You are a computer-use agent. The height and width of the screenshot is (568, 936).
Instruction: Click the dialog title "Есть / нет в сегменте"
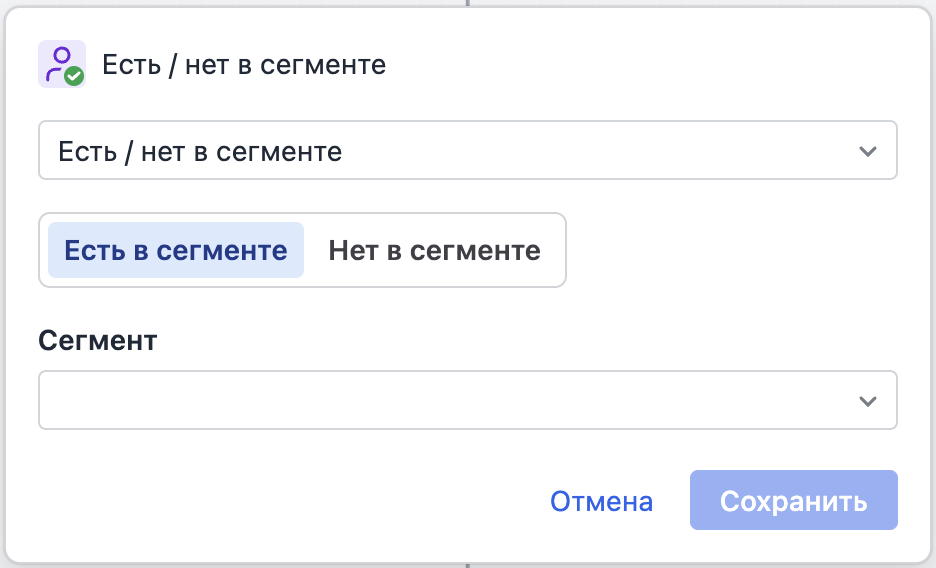pyautogui.click(x=244, y=65)
